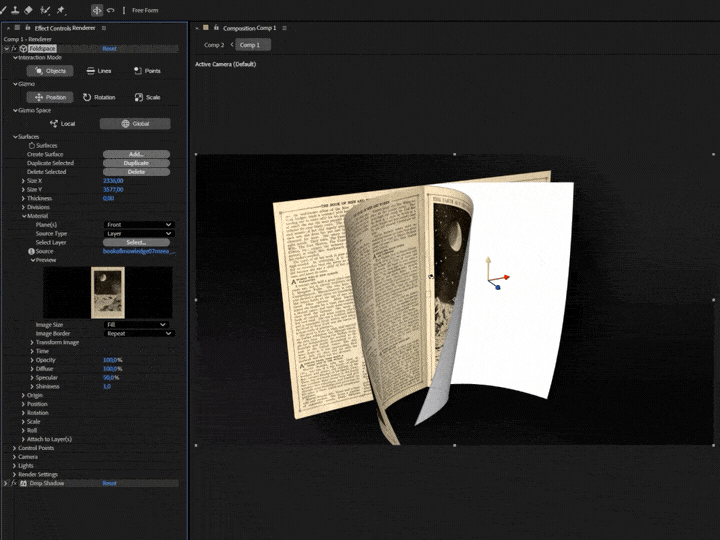Set interaction mode to Lines
This screenshot has height=540, width=720.
[x=98, y=71]
